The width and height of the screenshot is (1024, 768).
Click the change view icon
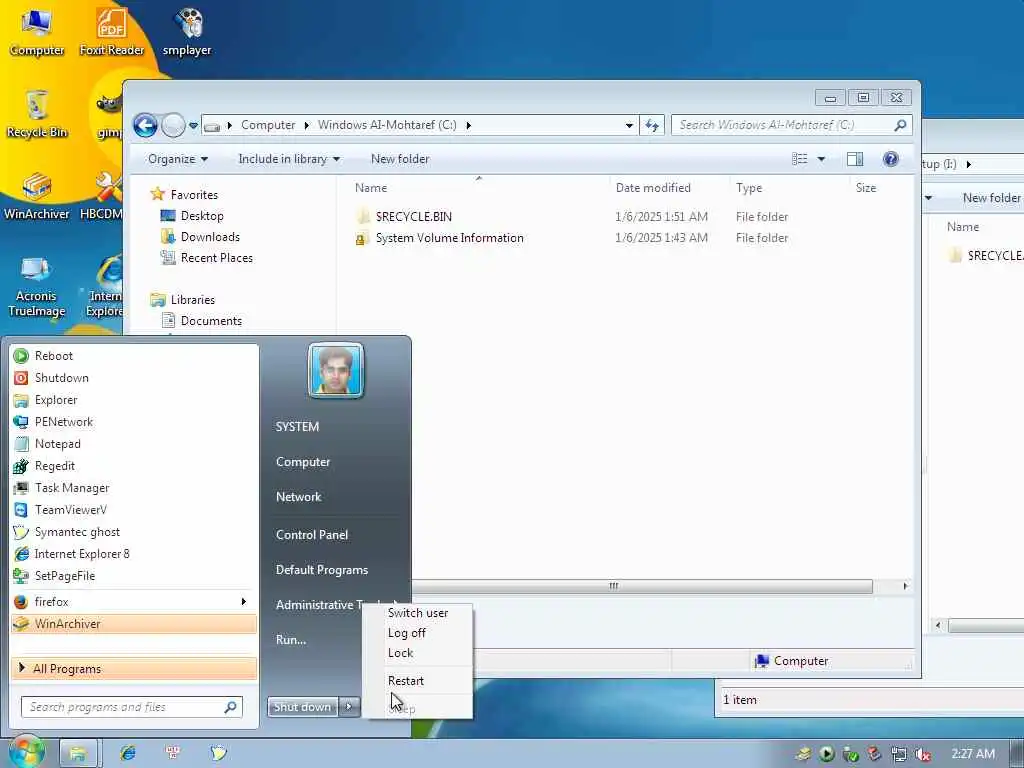click(799, 159)
